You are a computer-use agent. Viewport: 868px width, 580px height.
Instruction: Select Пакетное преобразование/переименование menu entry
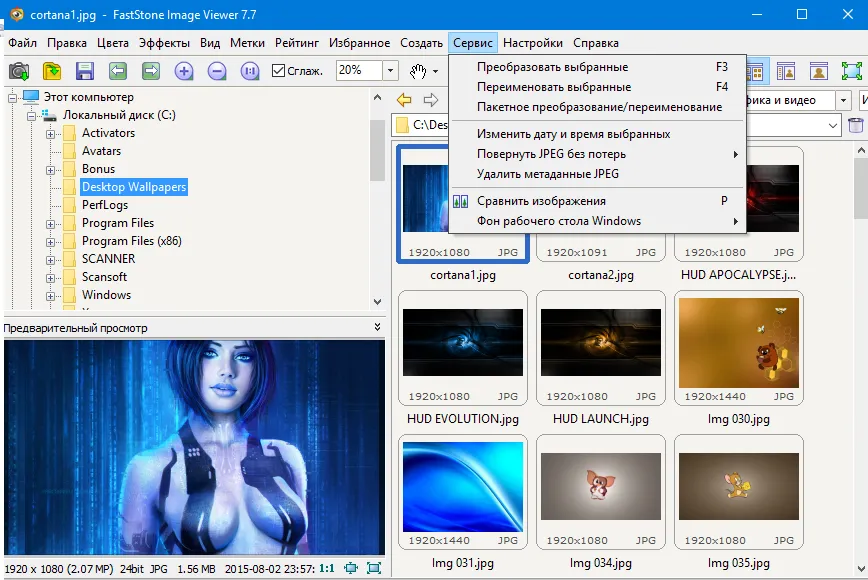coord(598,107)
